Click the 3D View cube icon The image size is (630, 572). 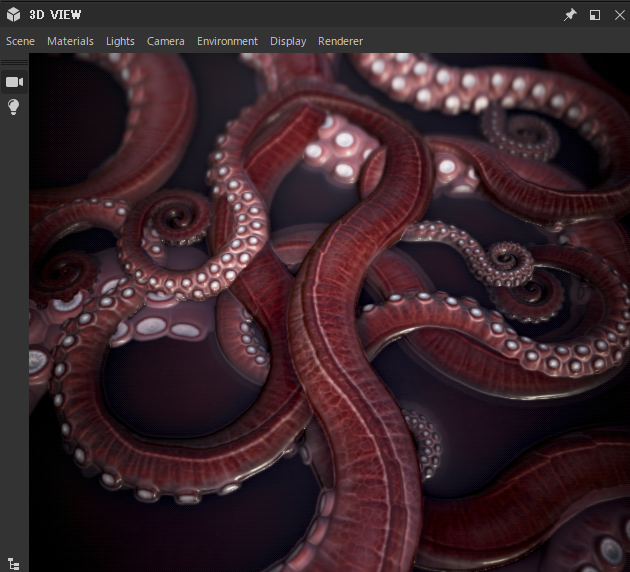[14, 15]
